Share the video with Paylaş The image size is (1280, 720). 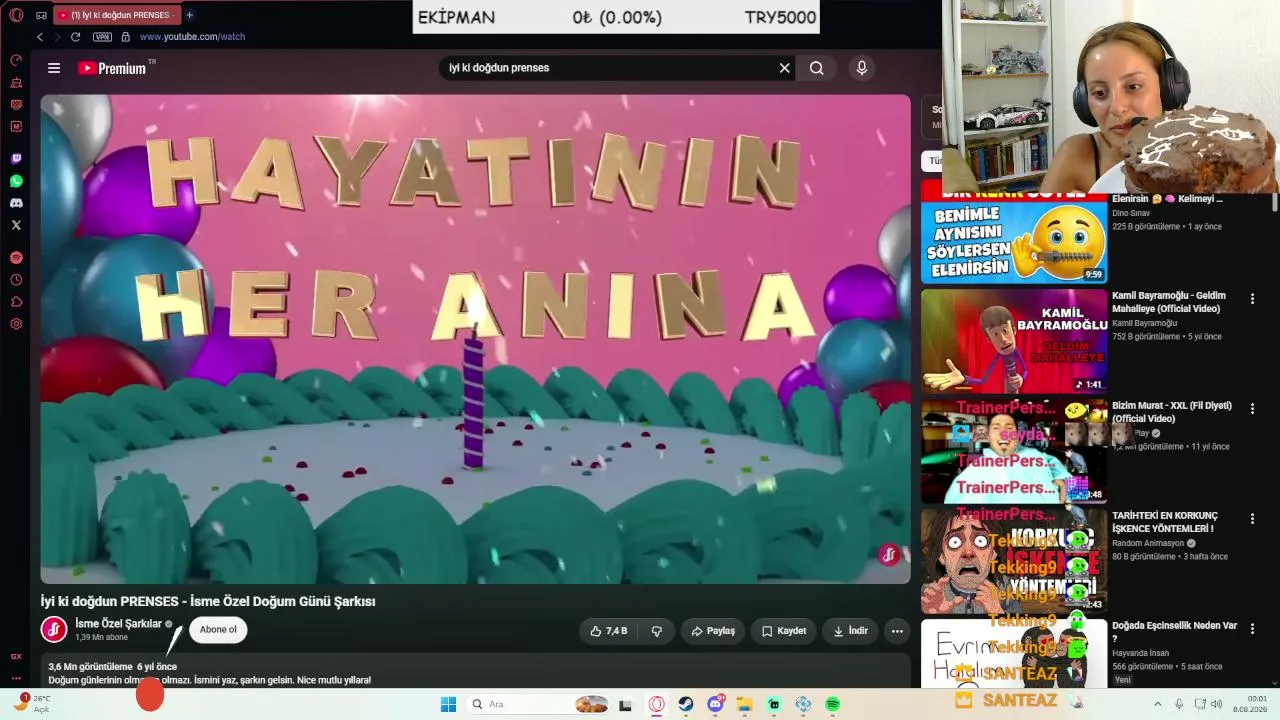pos(713,631)
